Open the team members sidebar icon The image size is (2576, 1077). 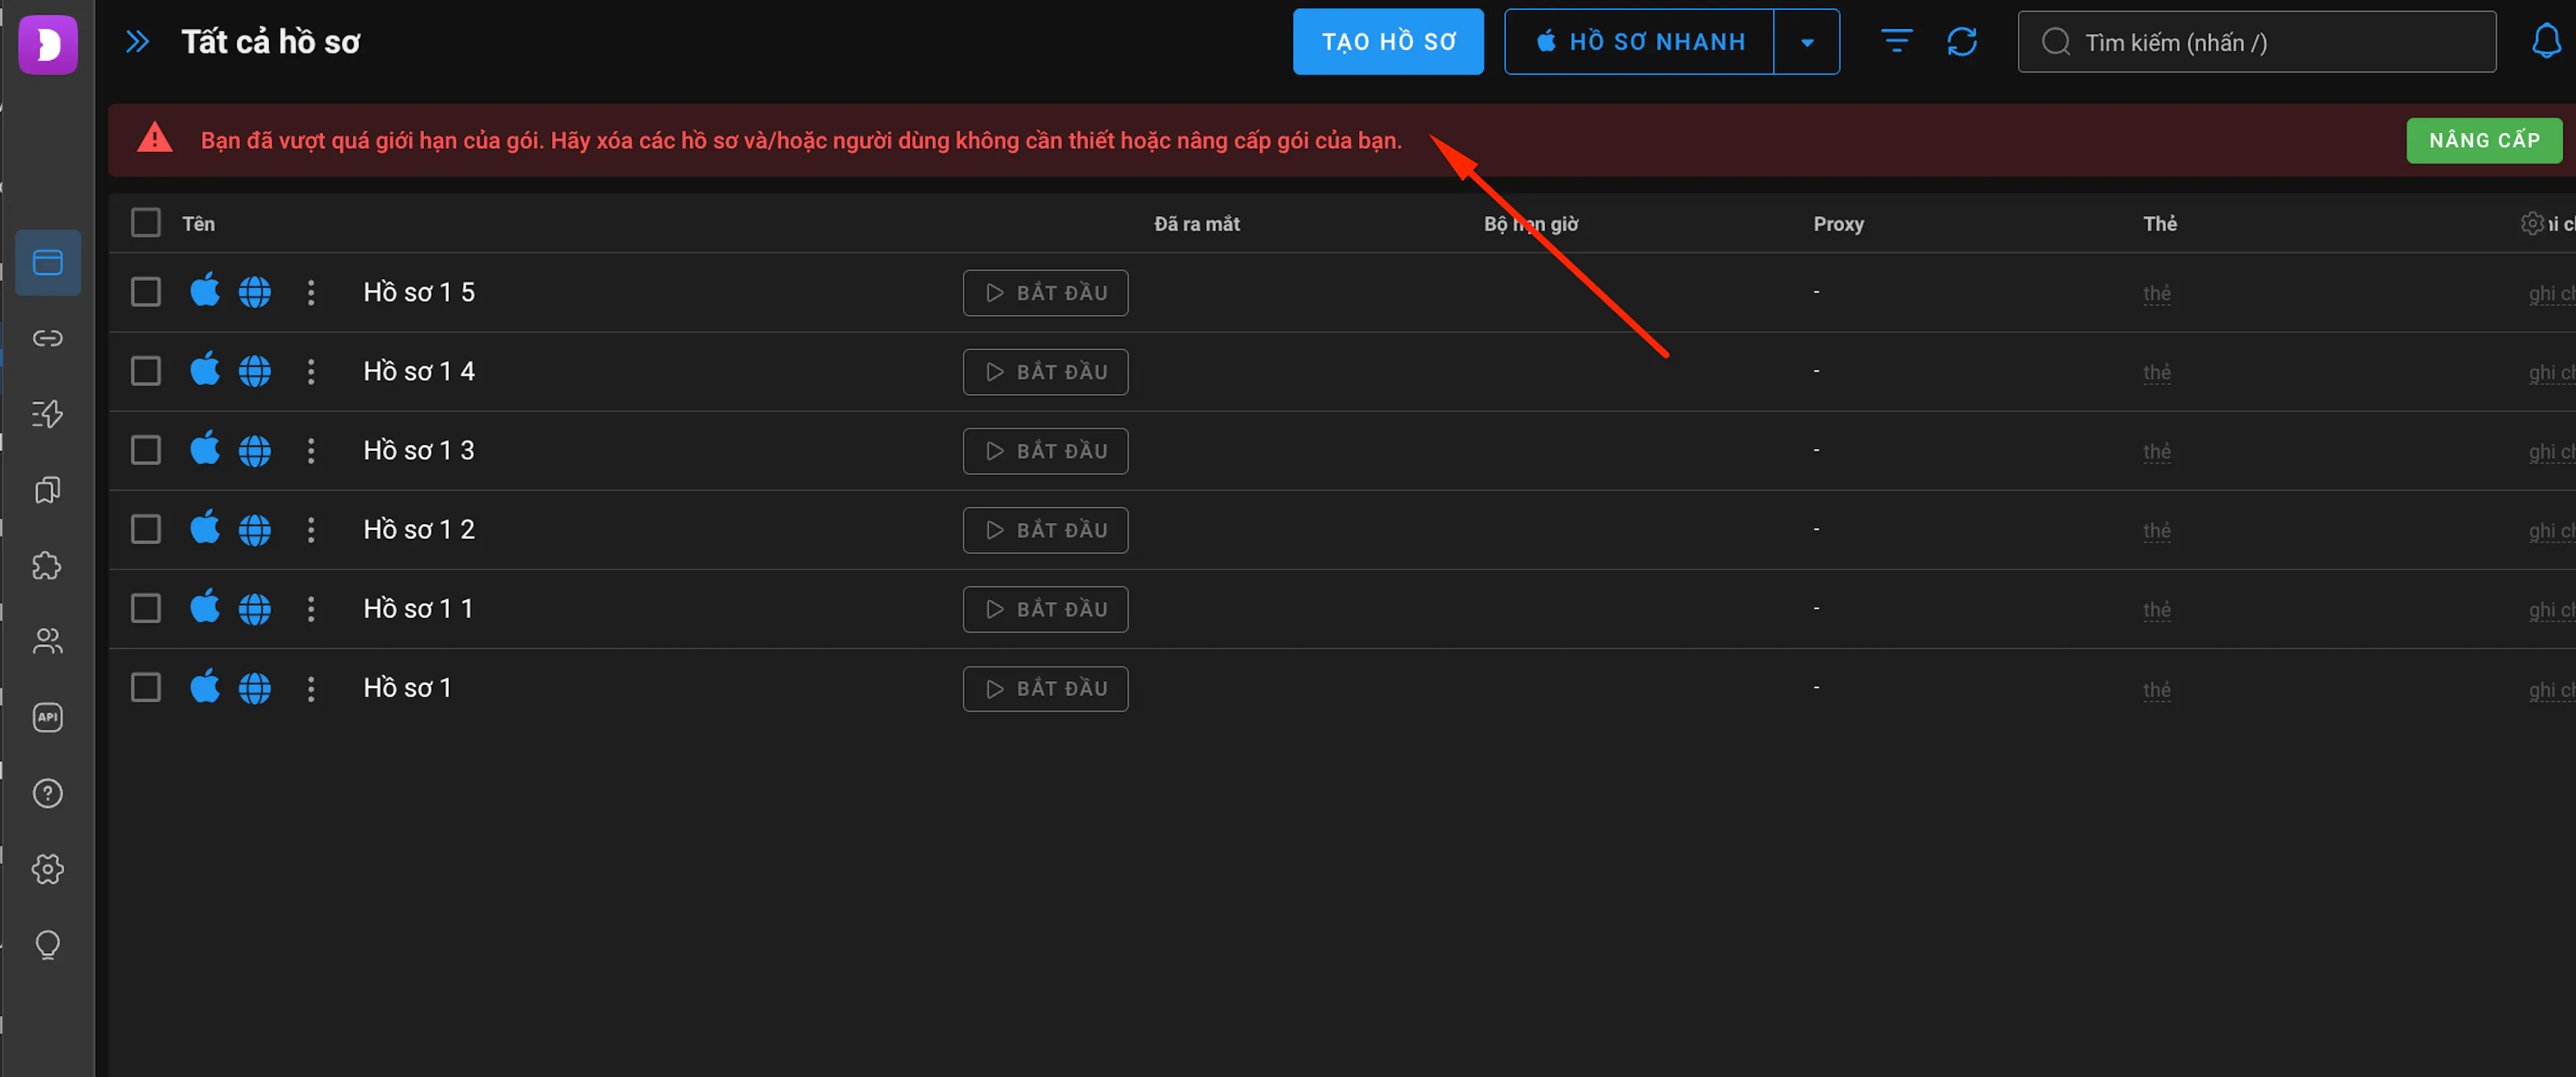tap(47, 641)
